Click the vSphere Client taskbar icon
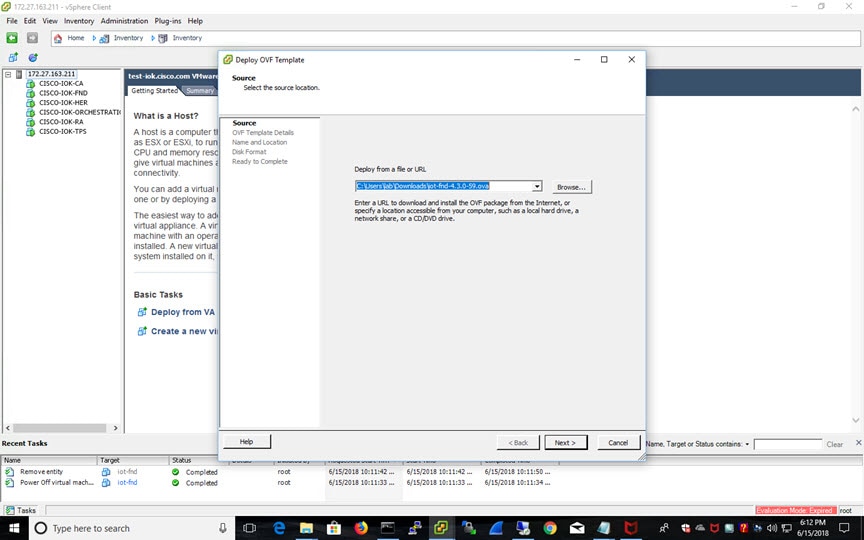 click(441, 528)
